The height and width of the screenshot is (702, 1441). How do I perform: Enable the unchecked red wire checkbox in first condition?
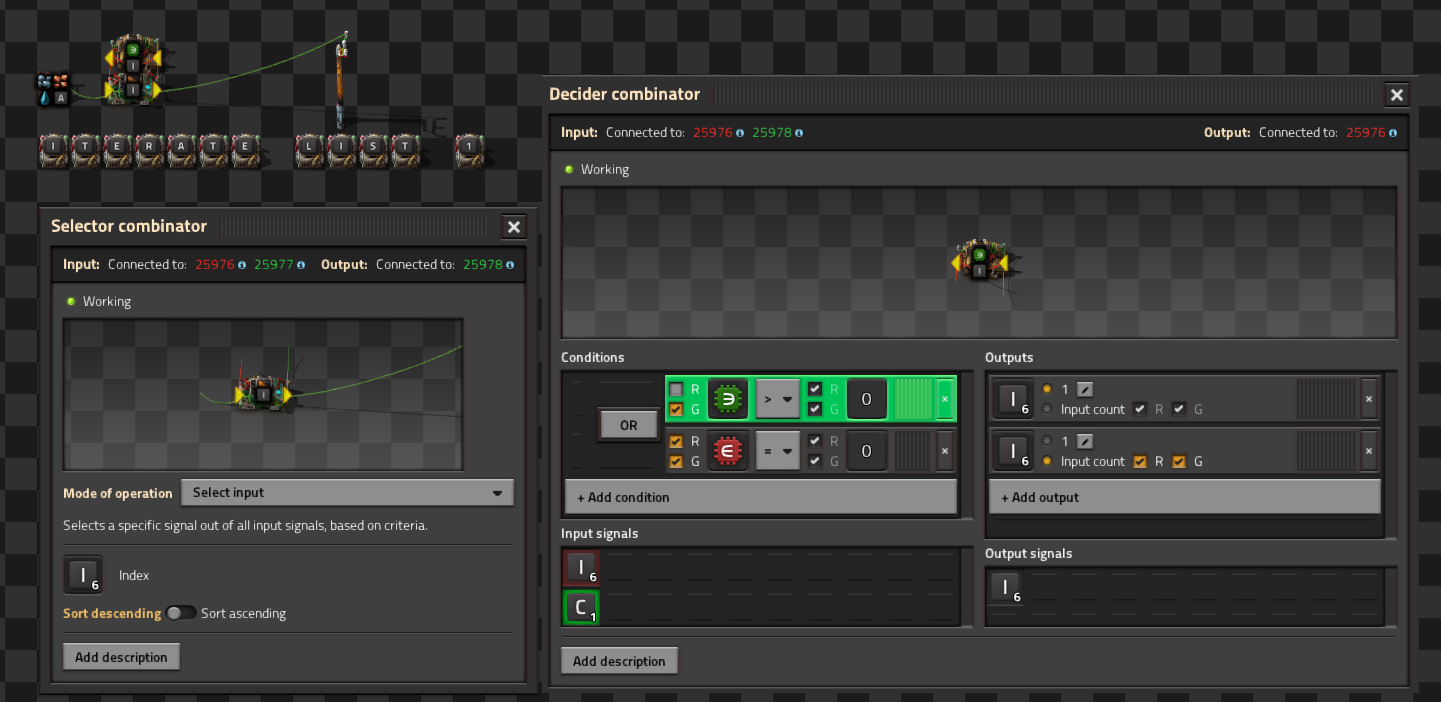click(x=677, y=389)
